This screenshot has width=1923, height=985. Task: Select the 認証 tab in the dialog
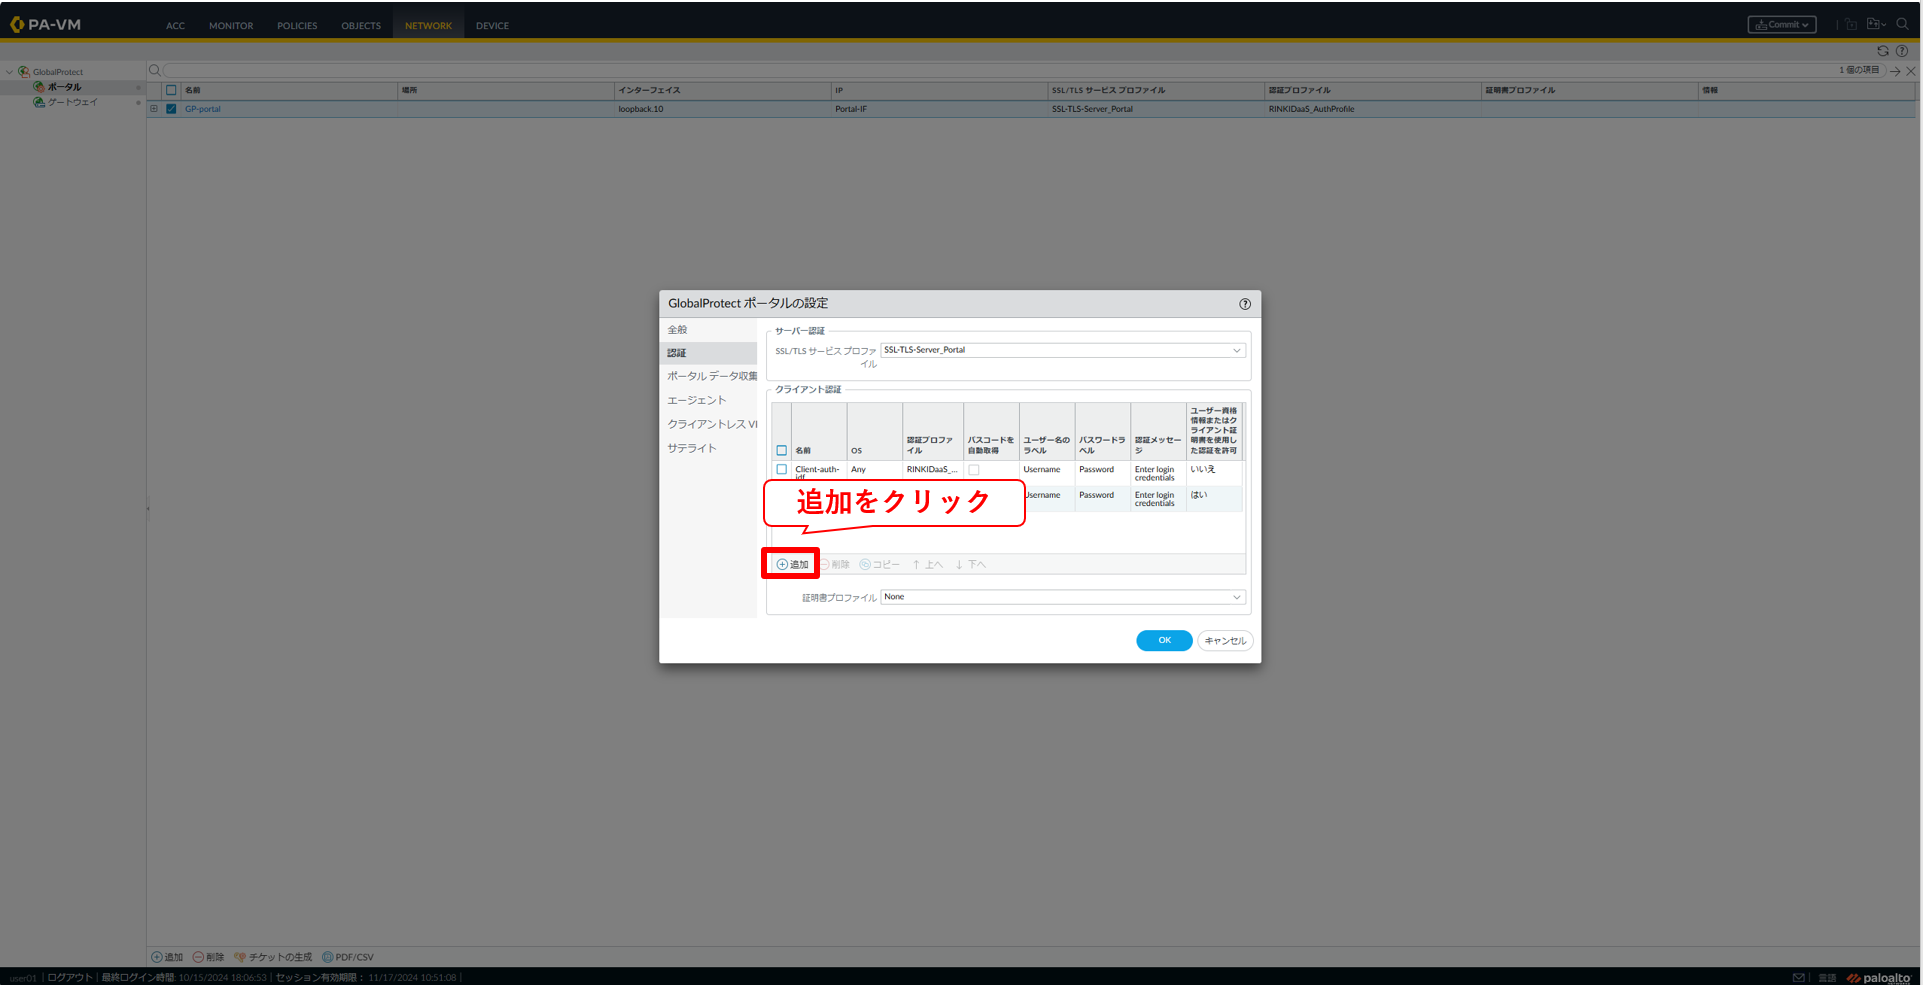708,353
